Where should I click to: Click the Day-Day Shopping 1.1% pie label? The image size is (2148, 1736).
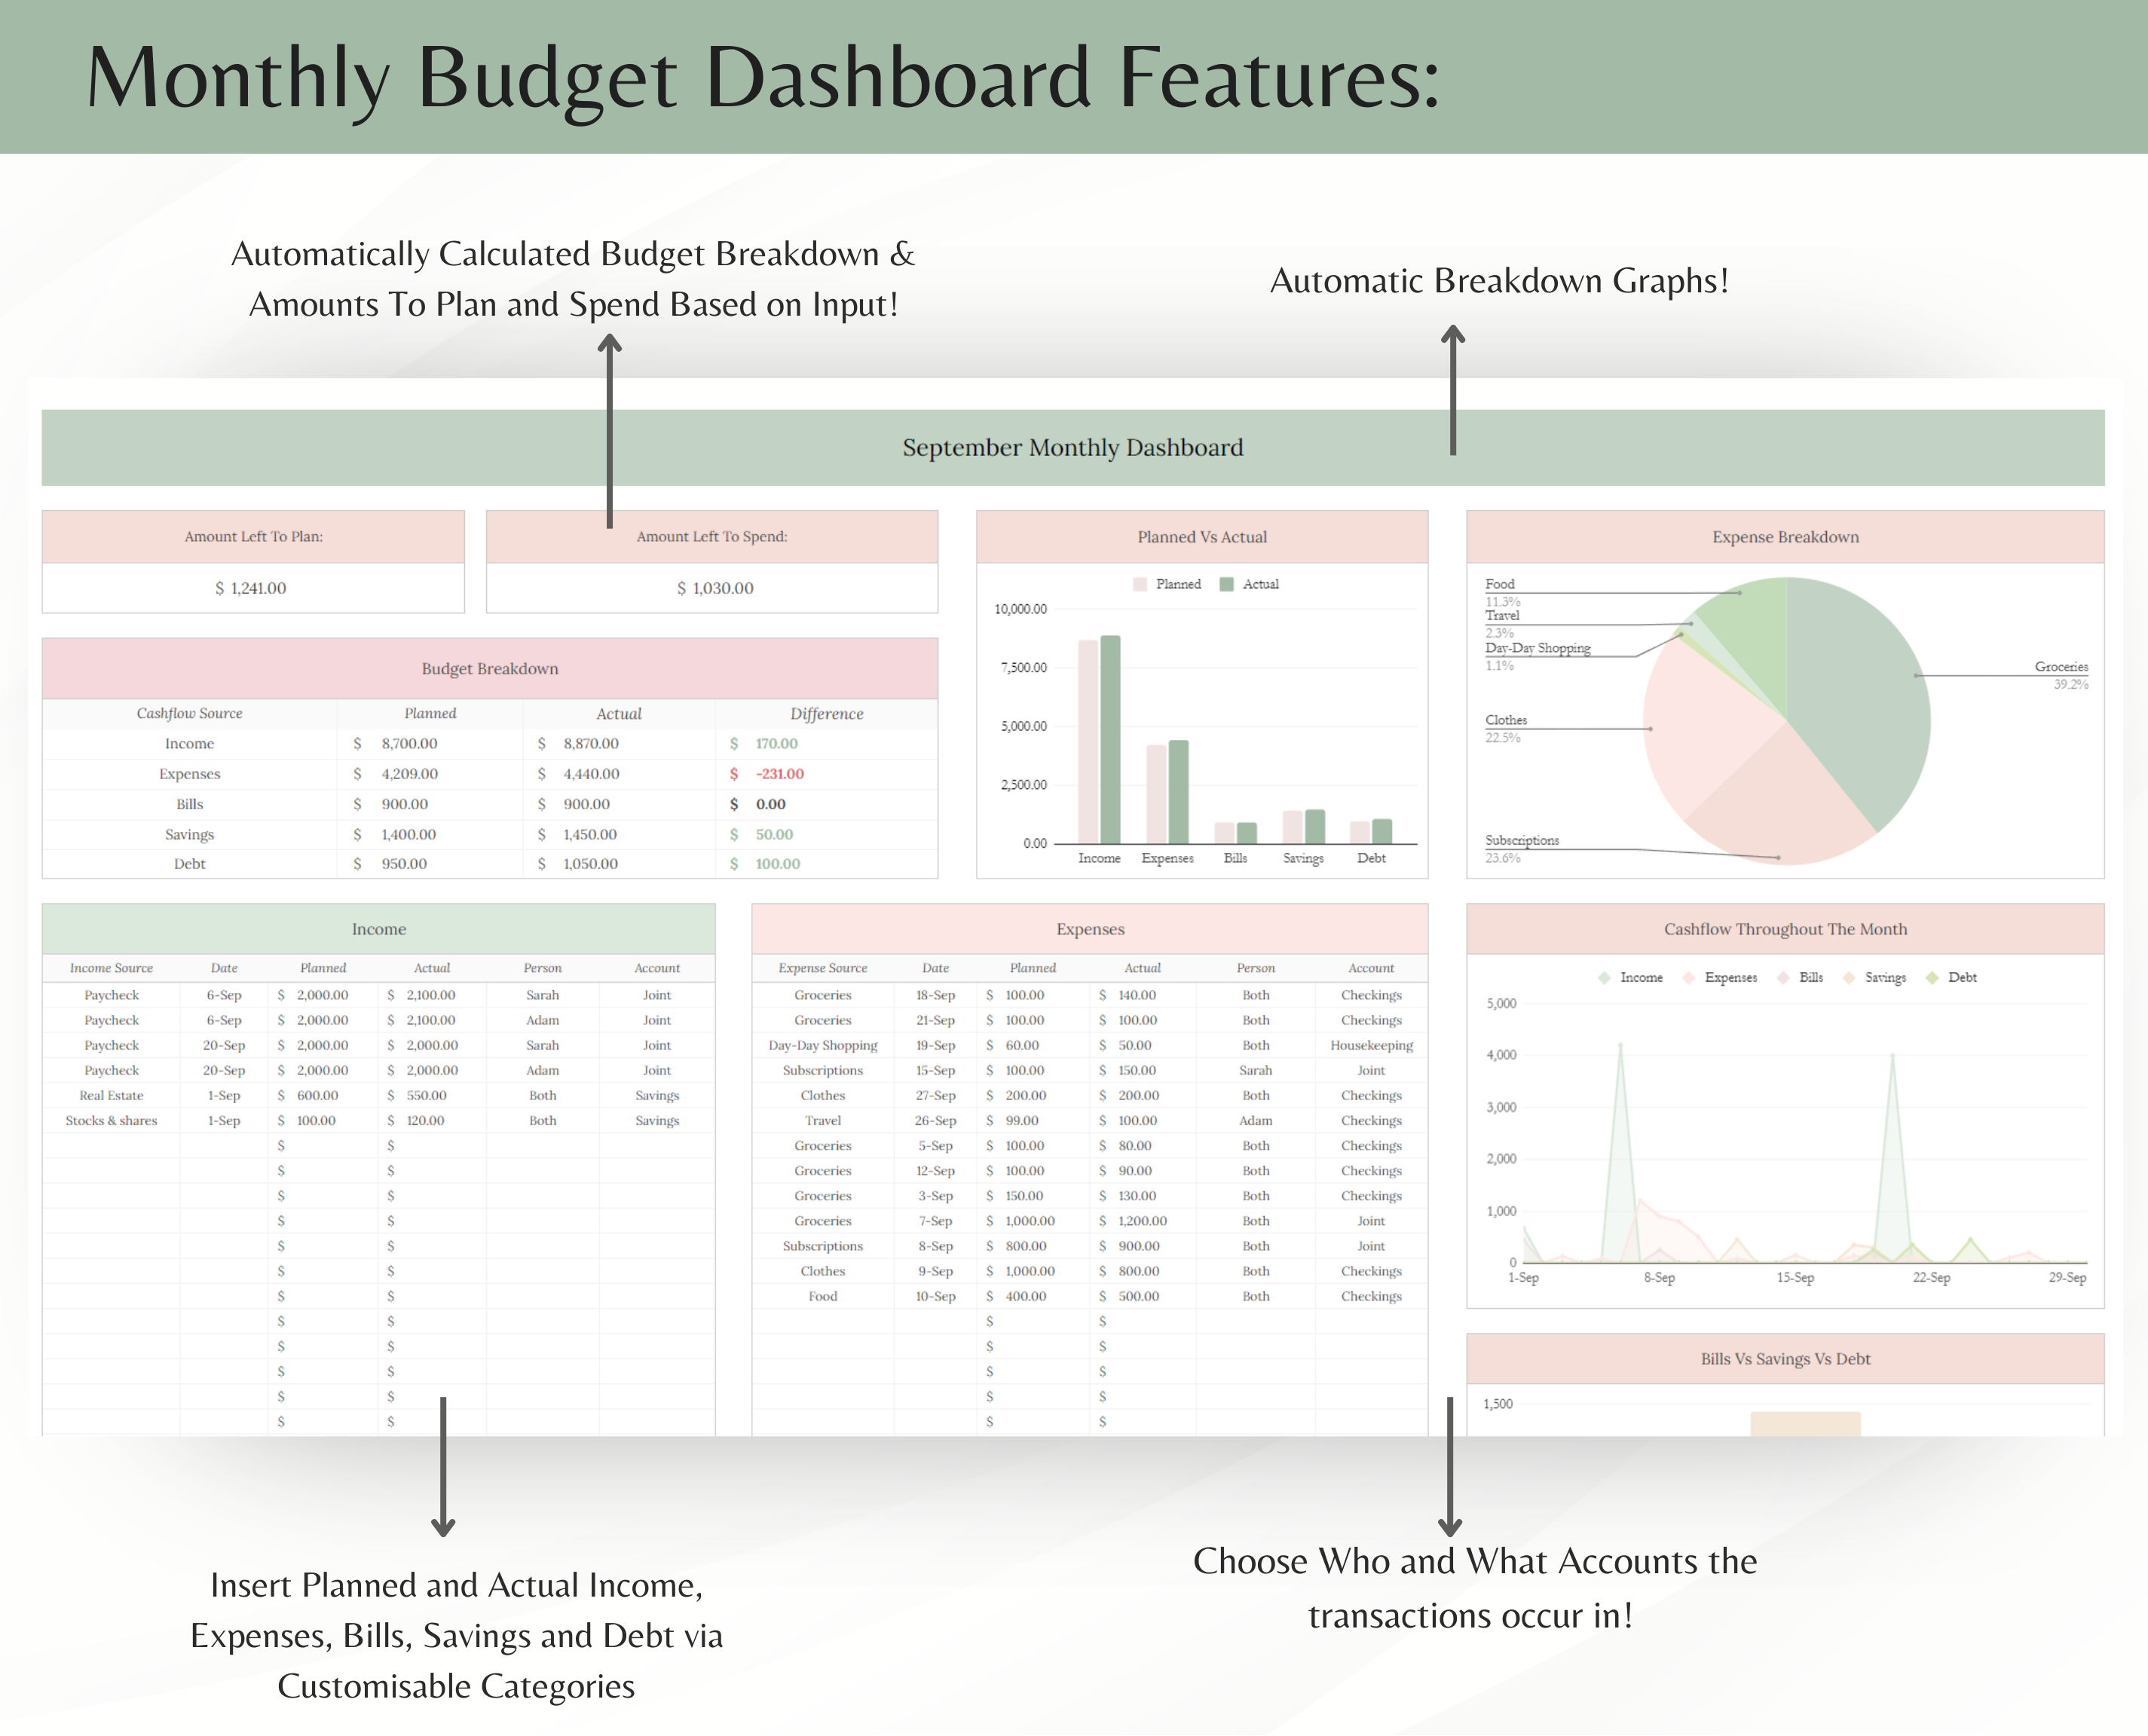[1537, 656]
